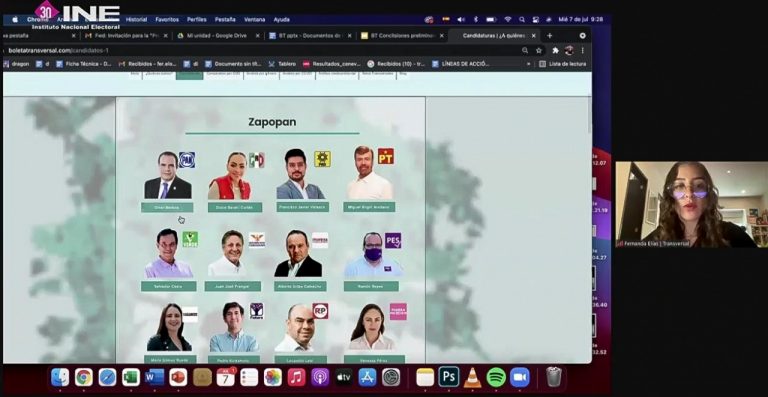Open VLC media player in the Dock

[x=473, y=377]
